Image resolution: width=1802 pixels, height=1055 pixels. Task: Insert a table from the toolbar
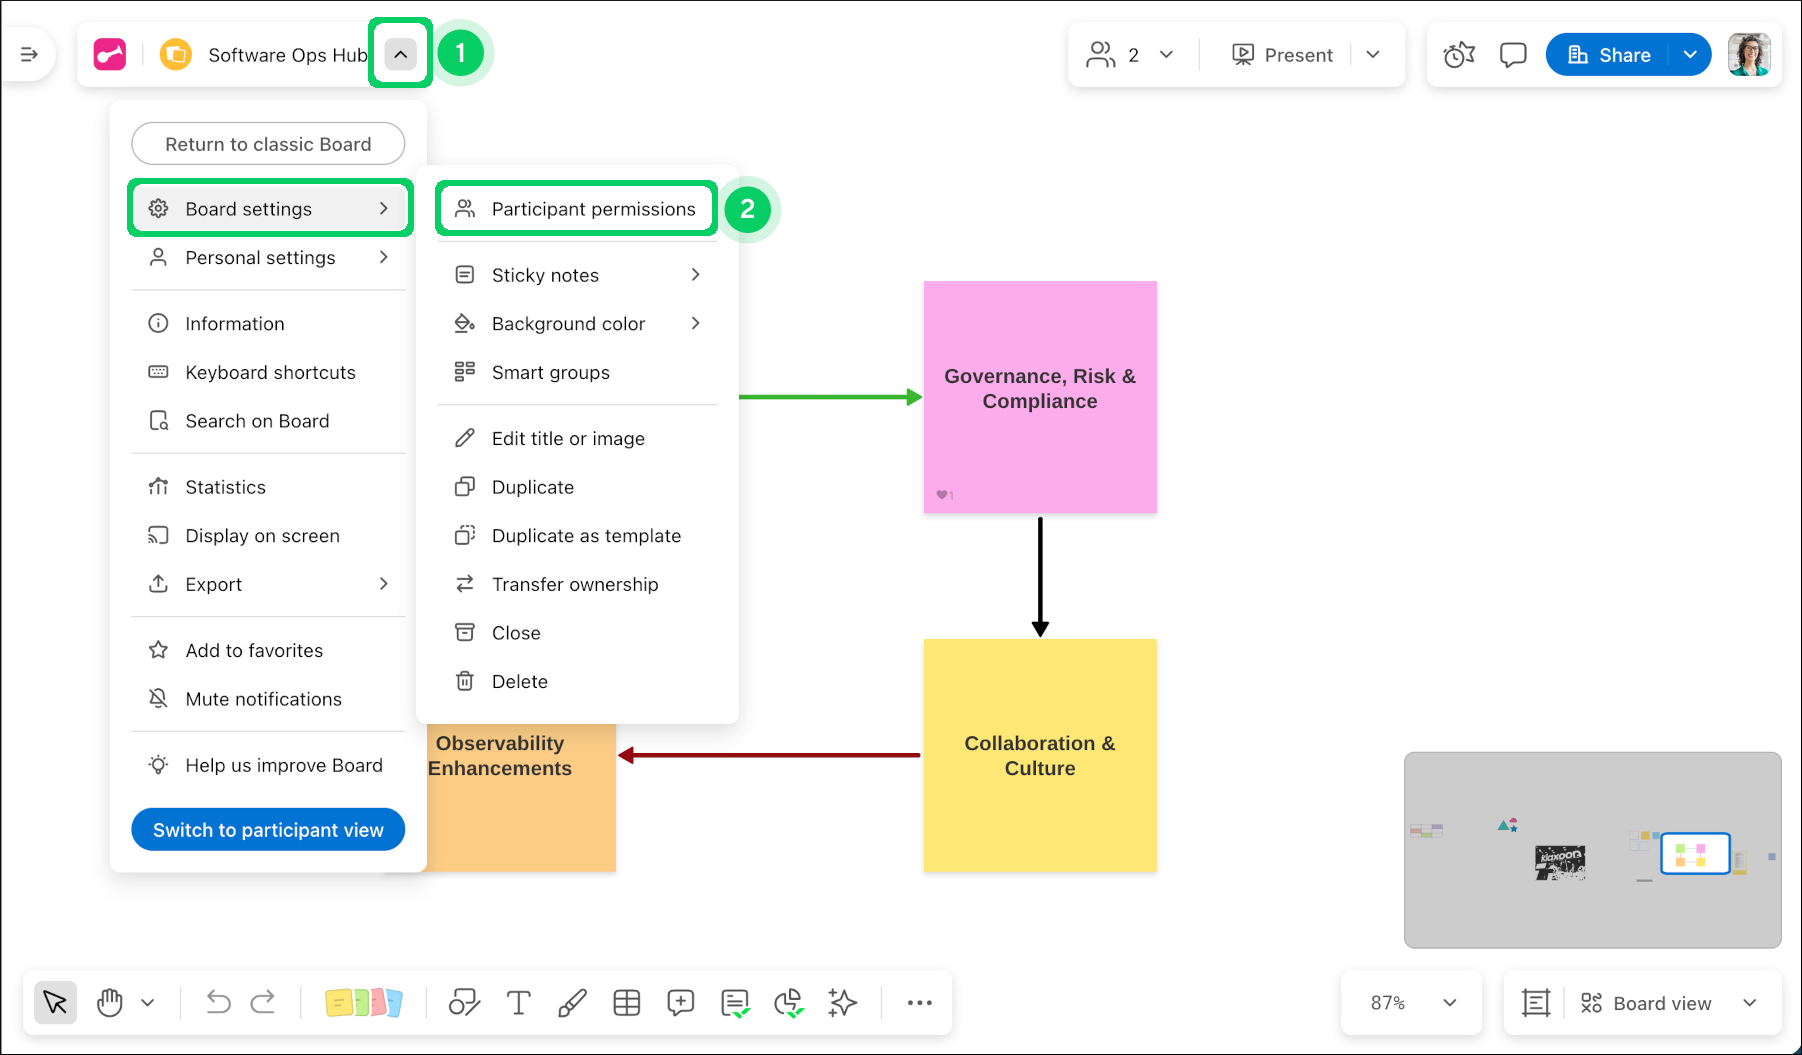click(627, 1002)
